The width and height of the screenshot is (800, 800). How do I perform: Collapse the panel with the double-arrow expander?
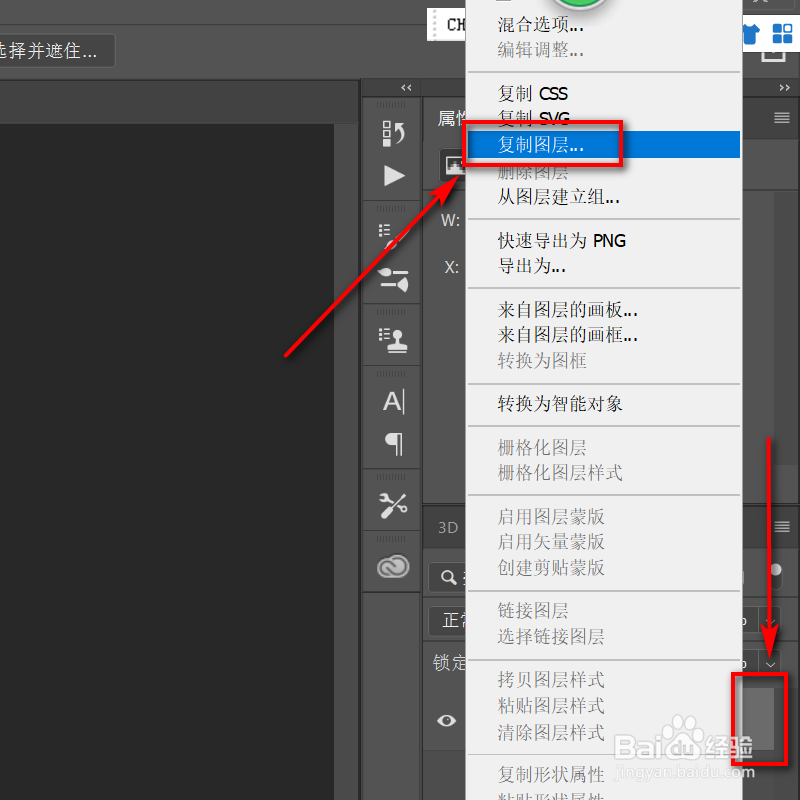coord(405,87)
